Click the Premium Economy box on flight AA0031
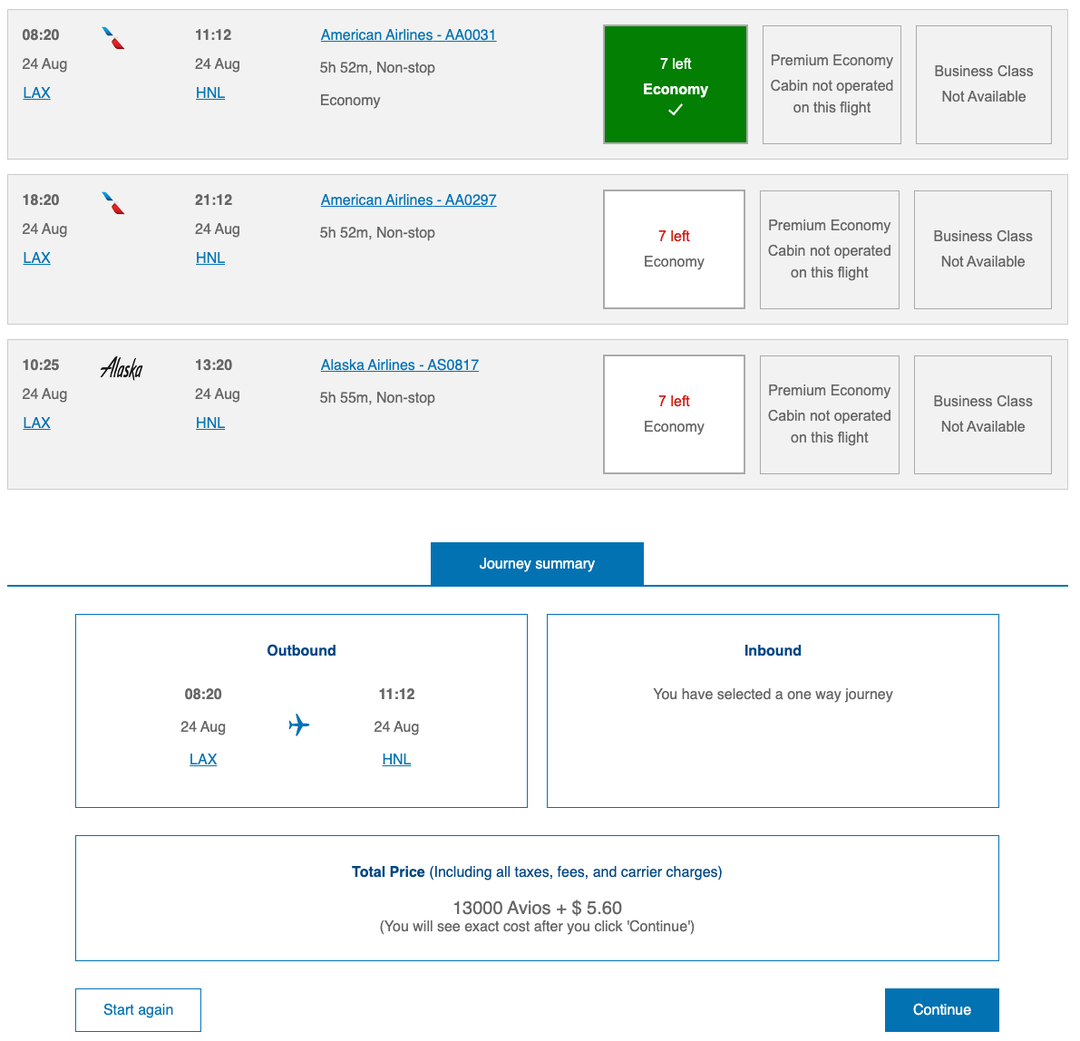Image resolution: width=1080 pixels, height=1041 pixels. tap(831, 84)
